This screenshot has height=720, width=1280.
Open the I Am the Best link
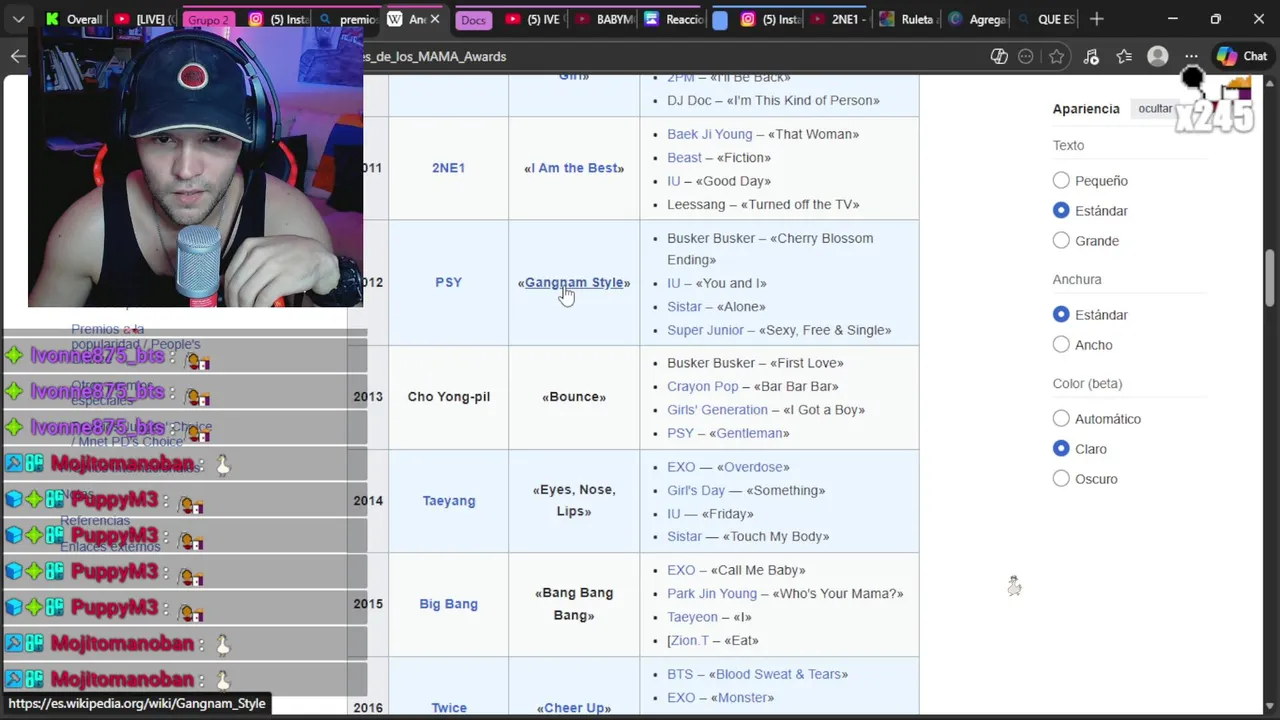click(574, 168)
